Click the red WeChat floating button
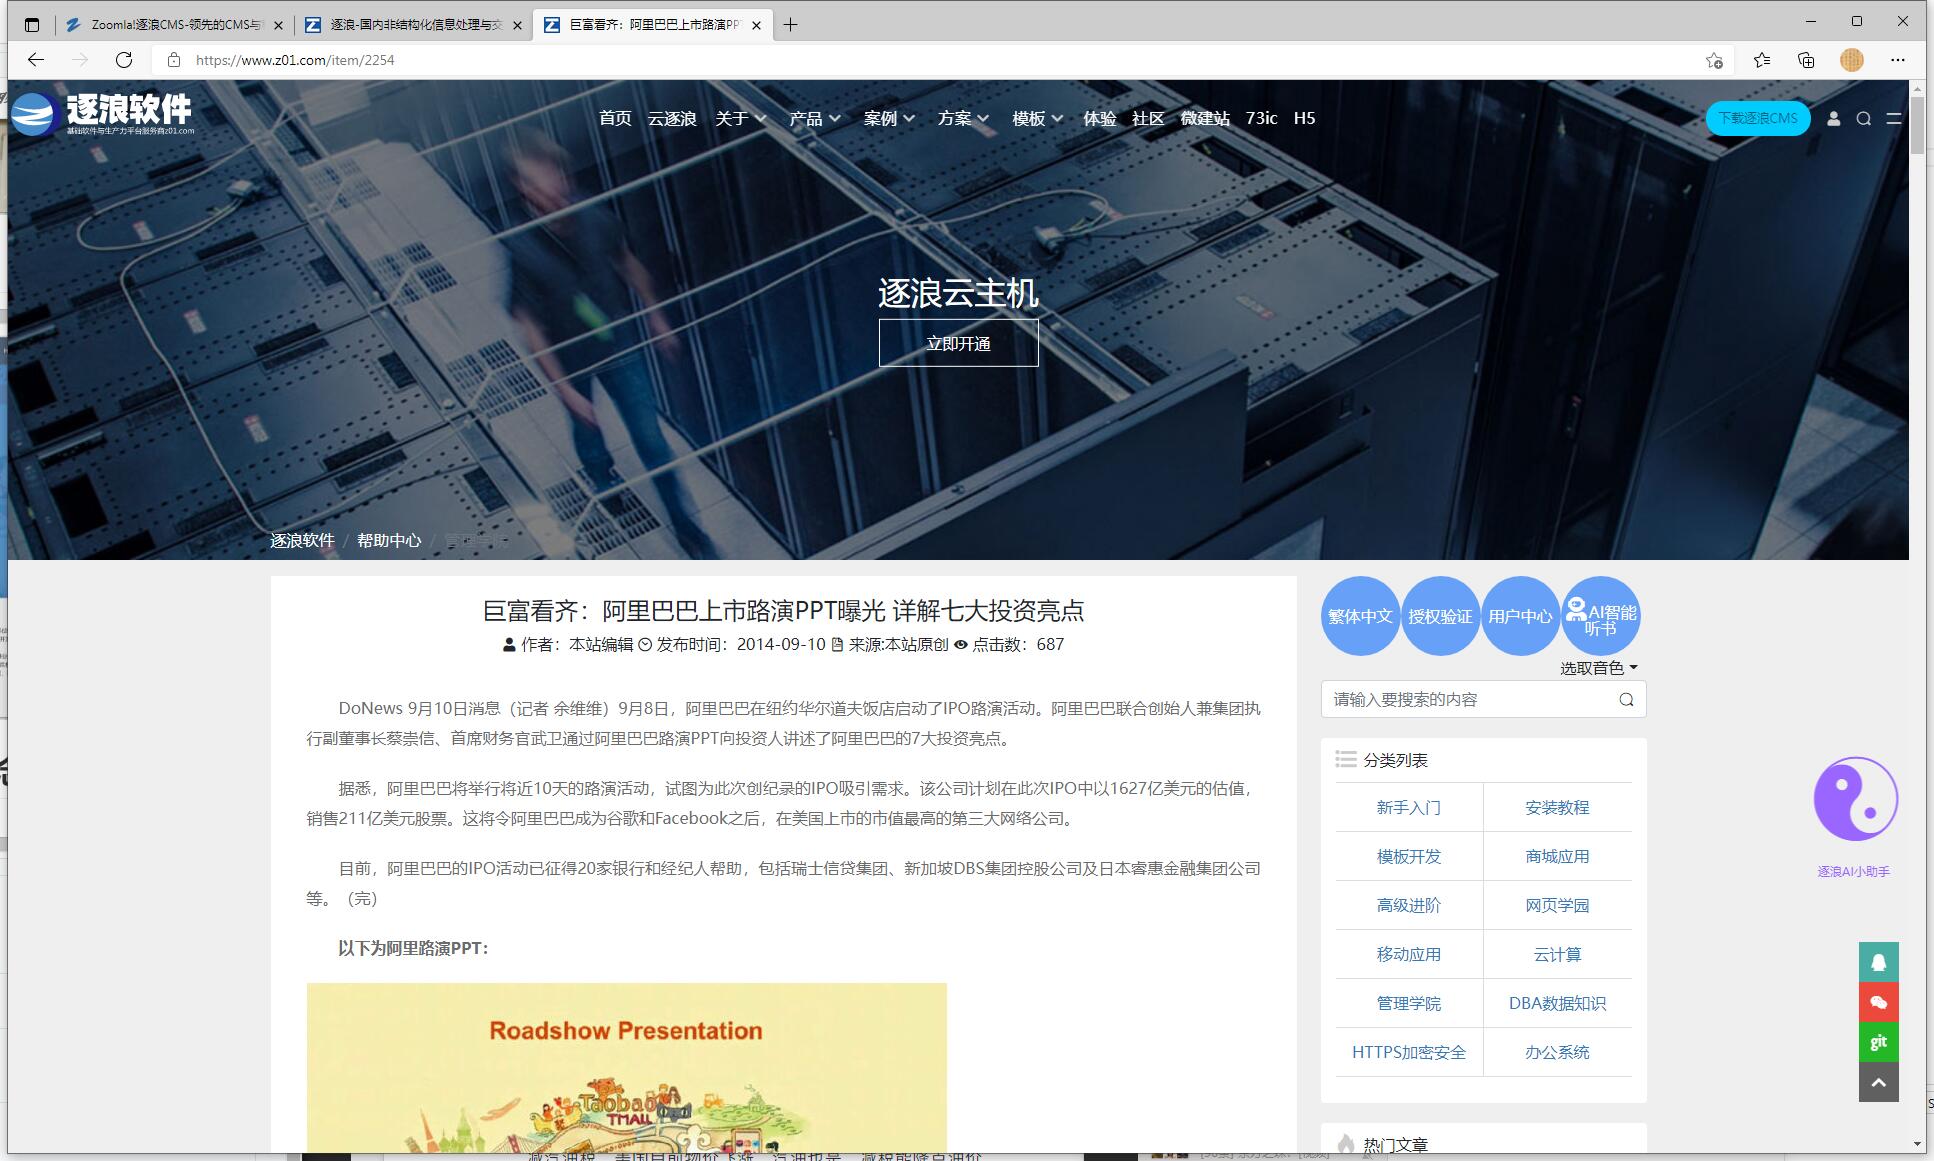The width and height of the screenshot is (1934, 1161). click(x=1878, y=1002)
